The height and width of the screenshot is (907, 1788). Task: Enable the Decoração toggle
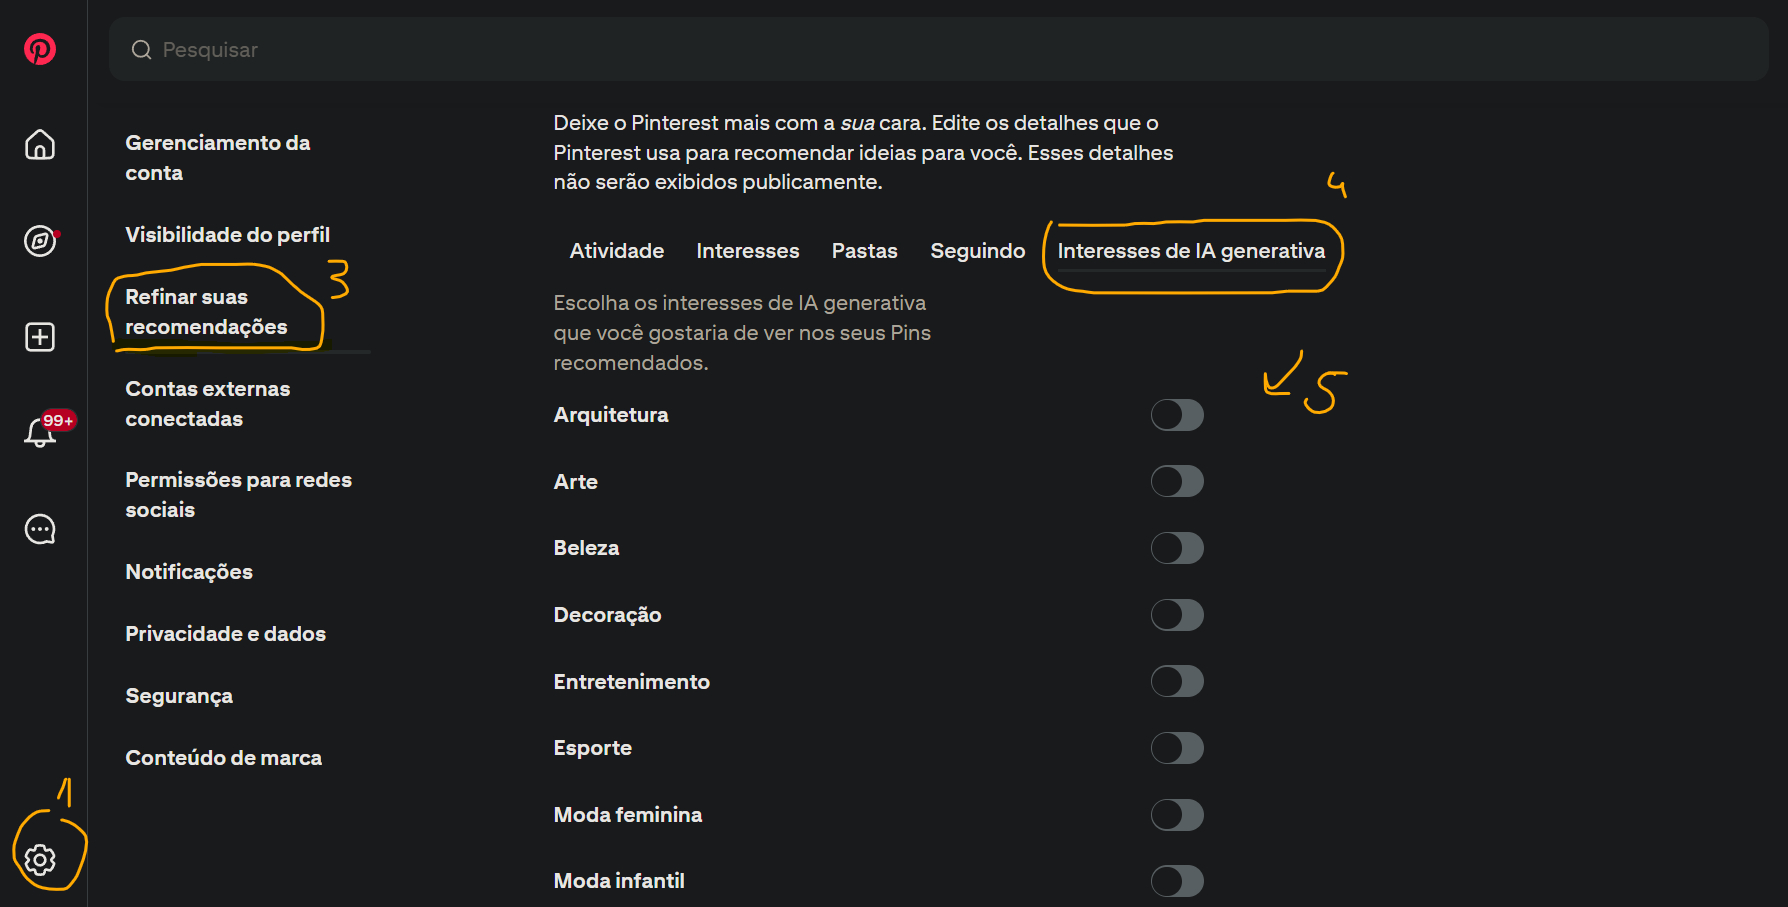(1177, 615)
